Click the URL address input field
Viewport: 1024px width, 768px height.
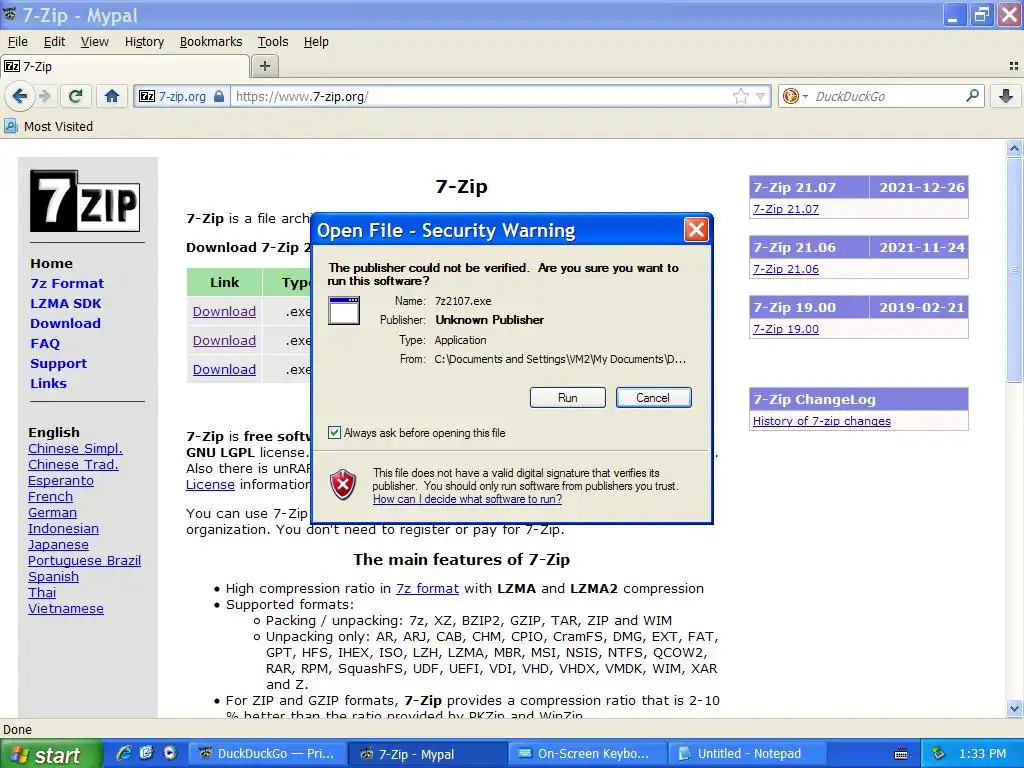pyautogui.click(x=482, y=97)
